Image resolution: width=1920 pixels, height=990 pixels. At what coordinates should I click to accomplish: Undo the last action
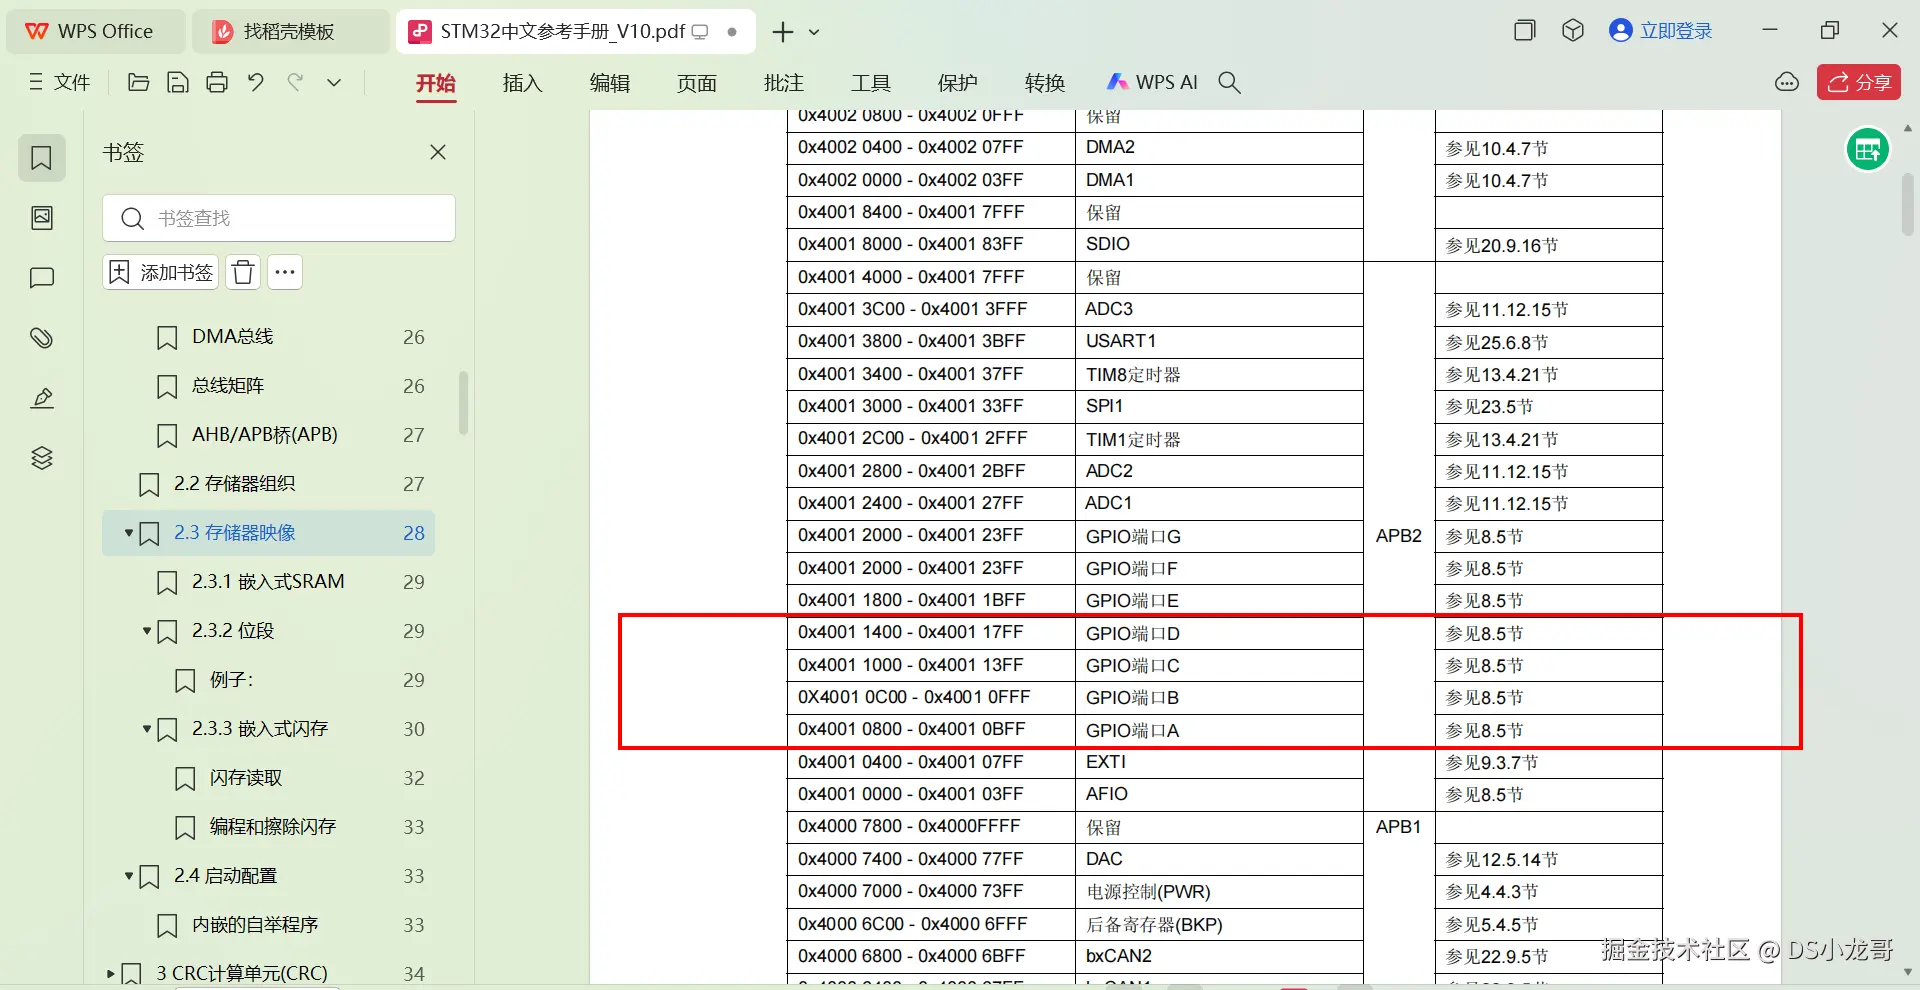point(256,82)
